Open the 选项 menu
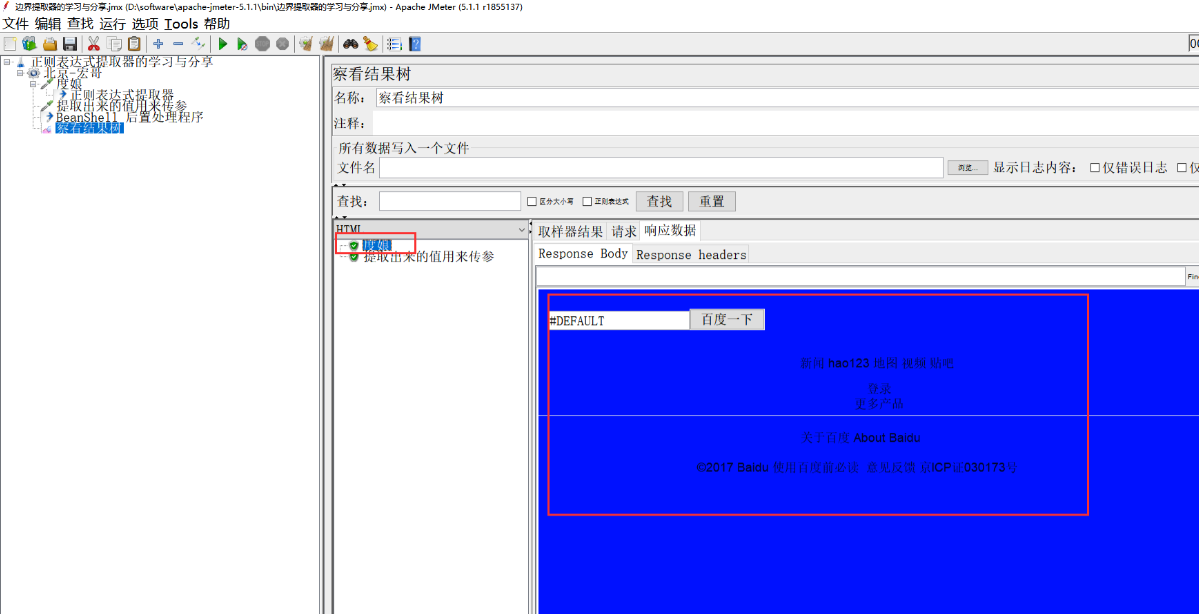Image resolution: width=1199 pixels, height=614 pixels. coord(145,24)
